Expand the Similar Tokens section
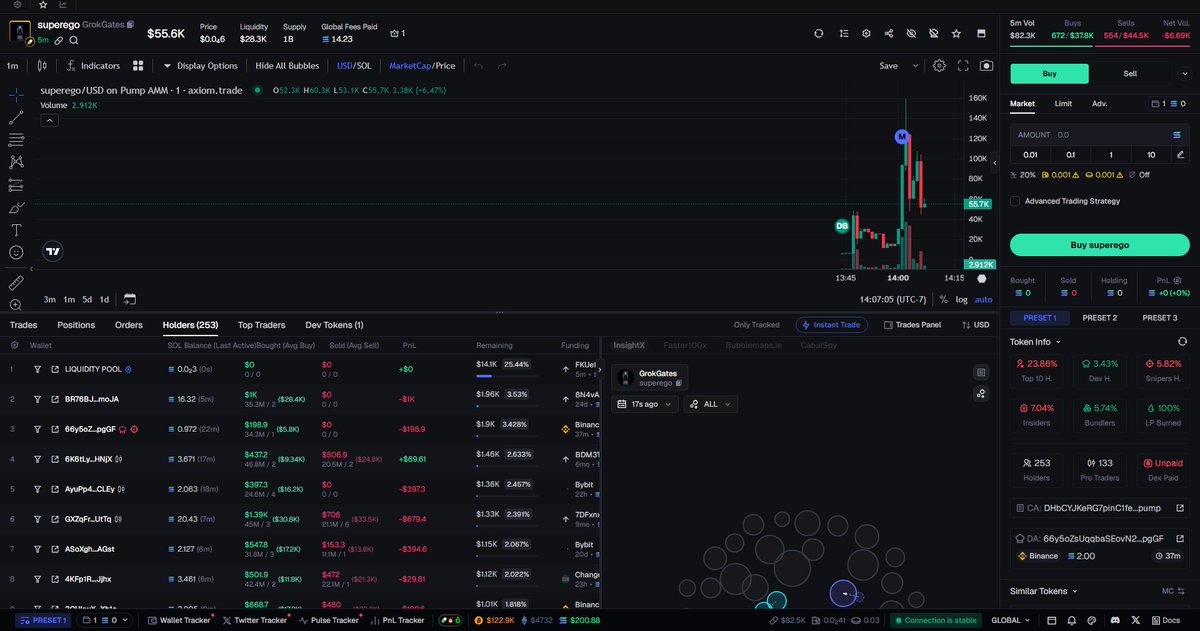Image resolution: width=1200 pixels, height=631 pixels. point(1045,591)
